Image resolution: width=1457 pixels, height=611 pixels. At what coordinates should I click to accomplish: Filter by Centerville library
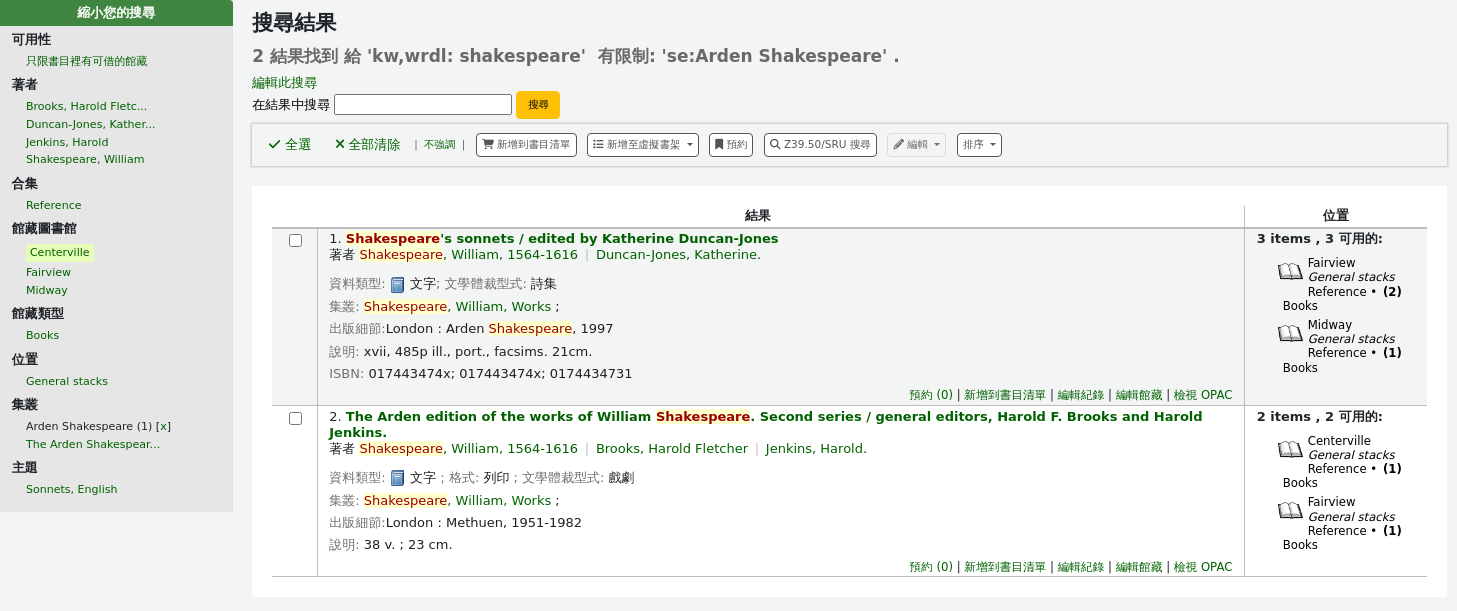[x=60, y=252]
